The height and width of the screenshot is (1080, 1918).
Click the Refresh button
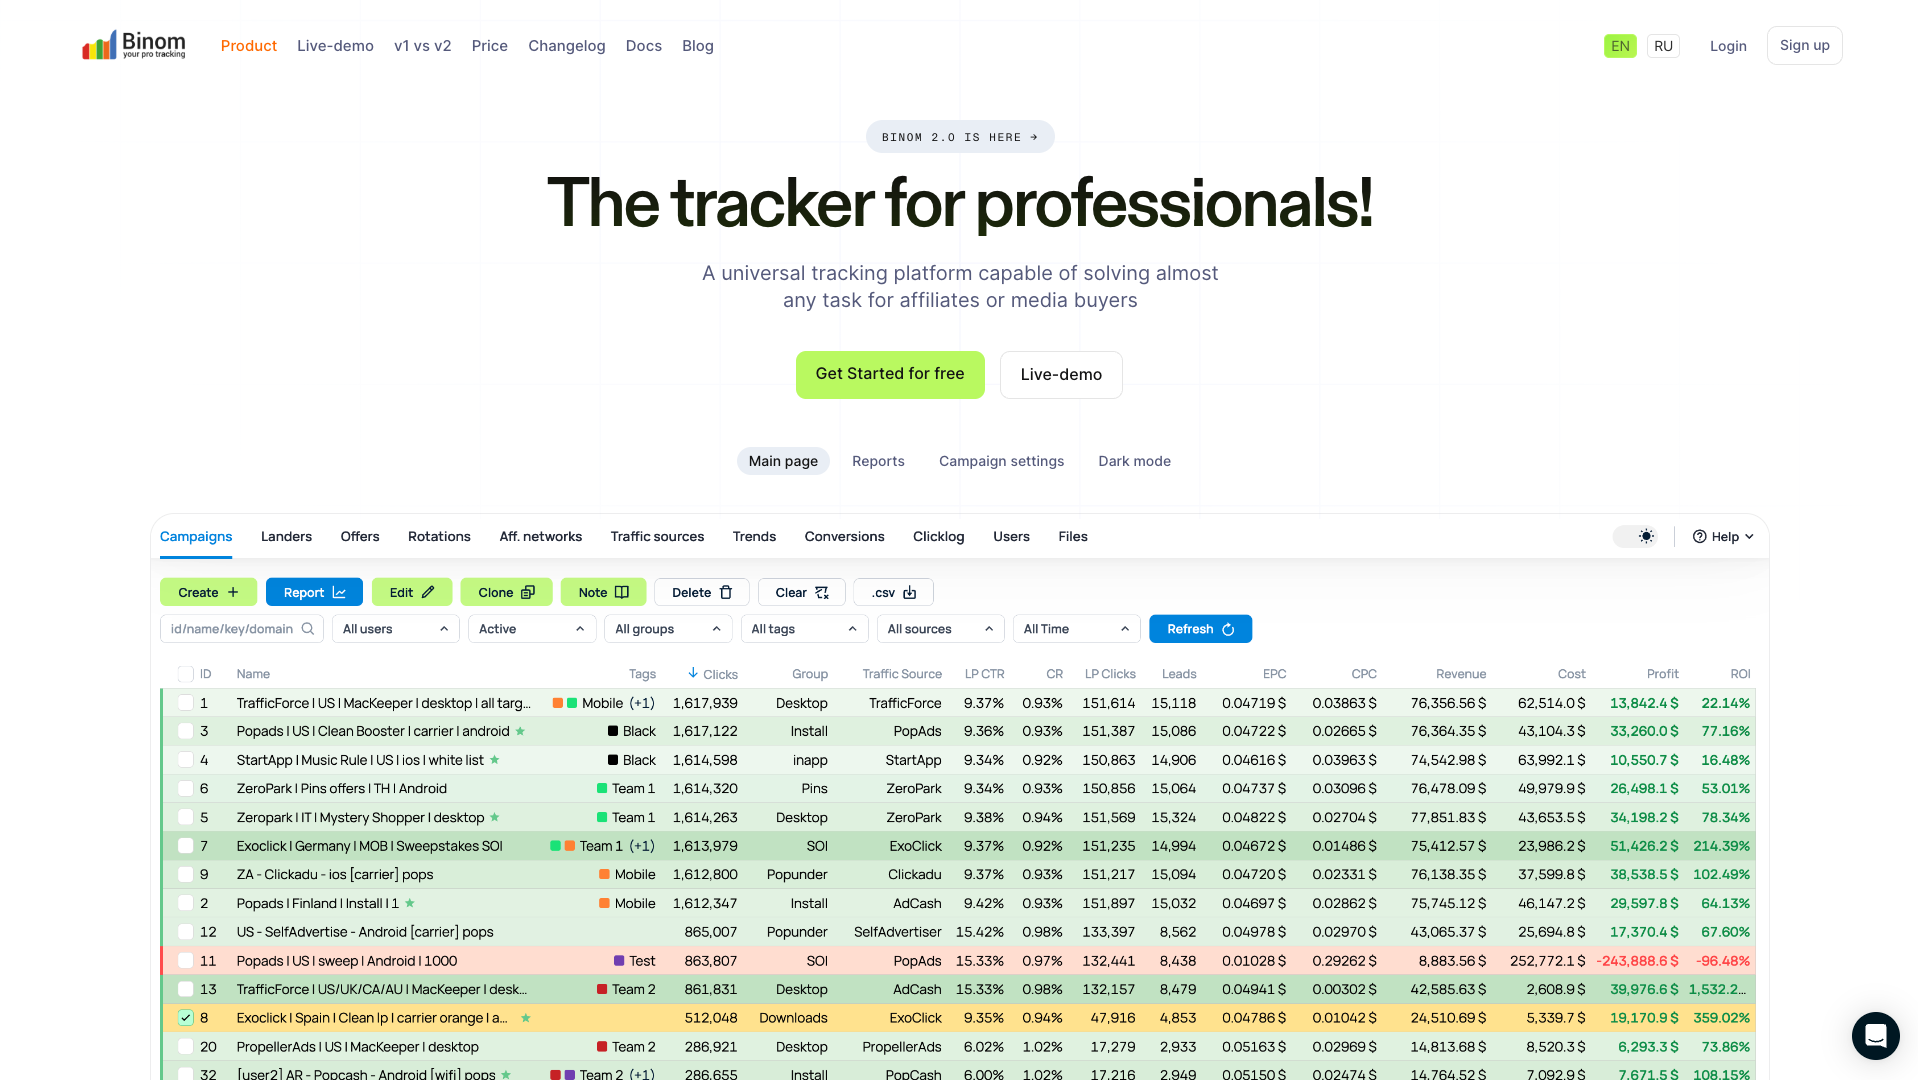coord(1200,629)
